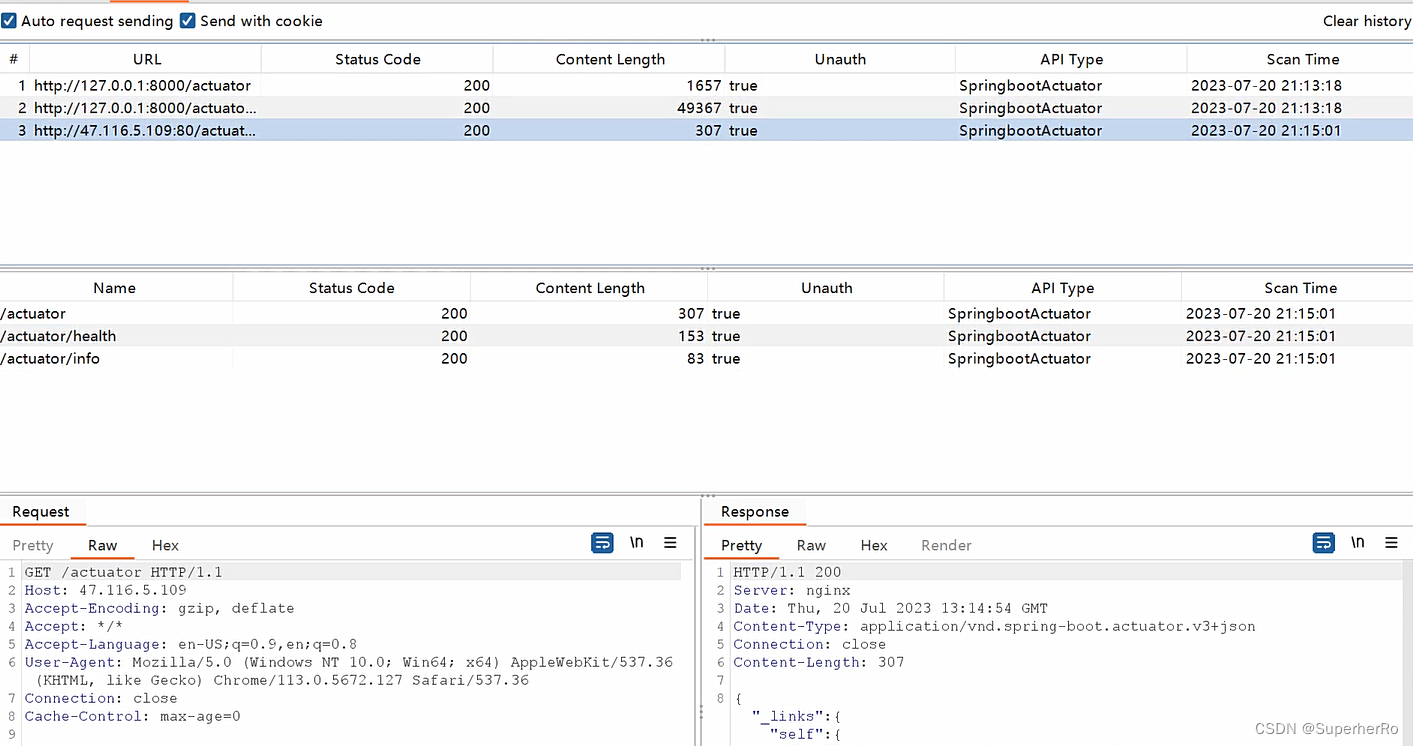Screen dimensions: 1413x746
Task: Sort top table by Status Code header
Action: 378,59
